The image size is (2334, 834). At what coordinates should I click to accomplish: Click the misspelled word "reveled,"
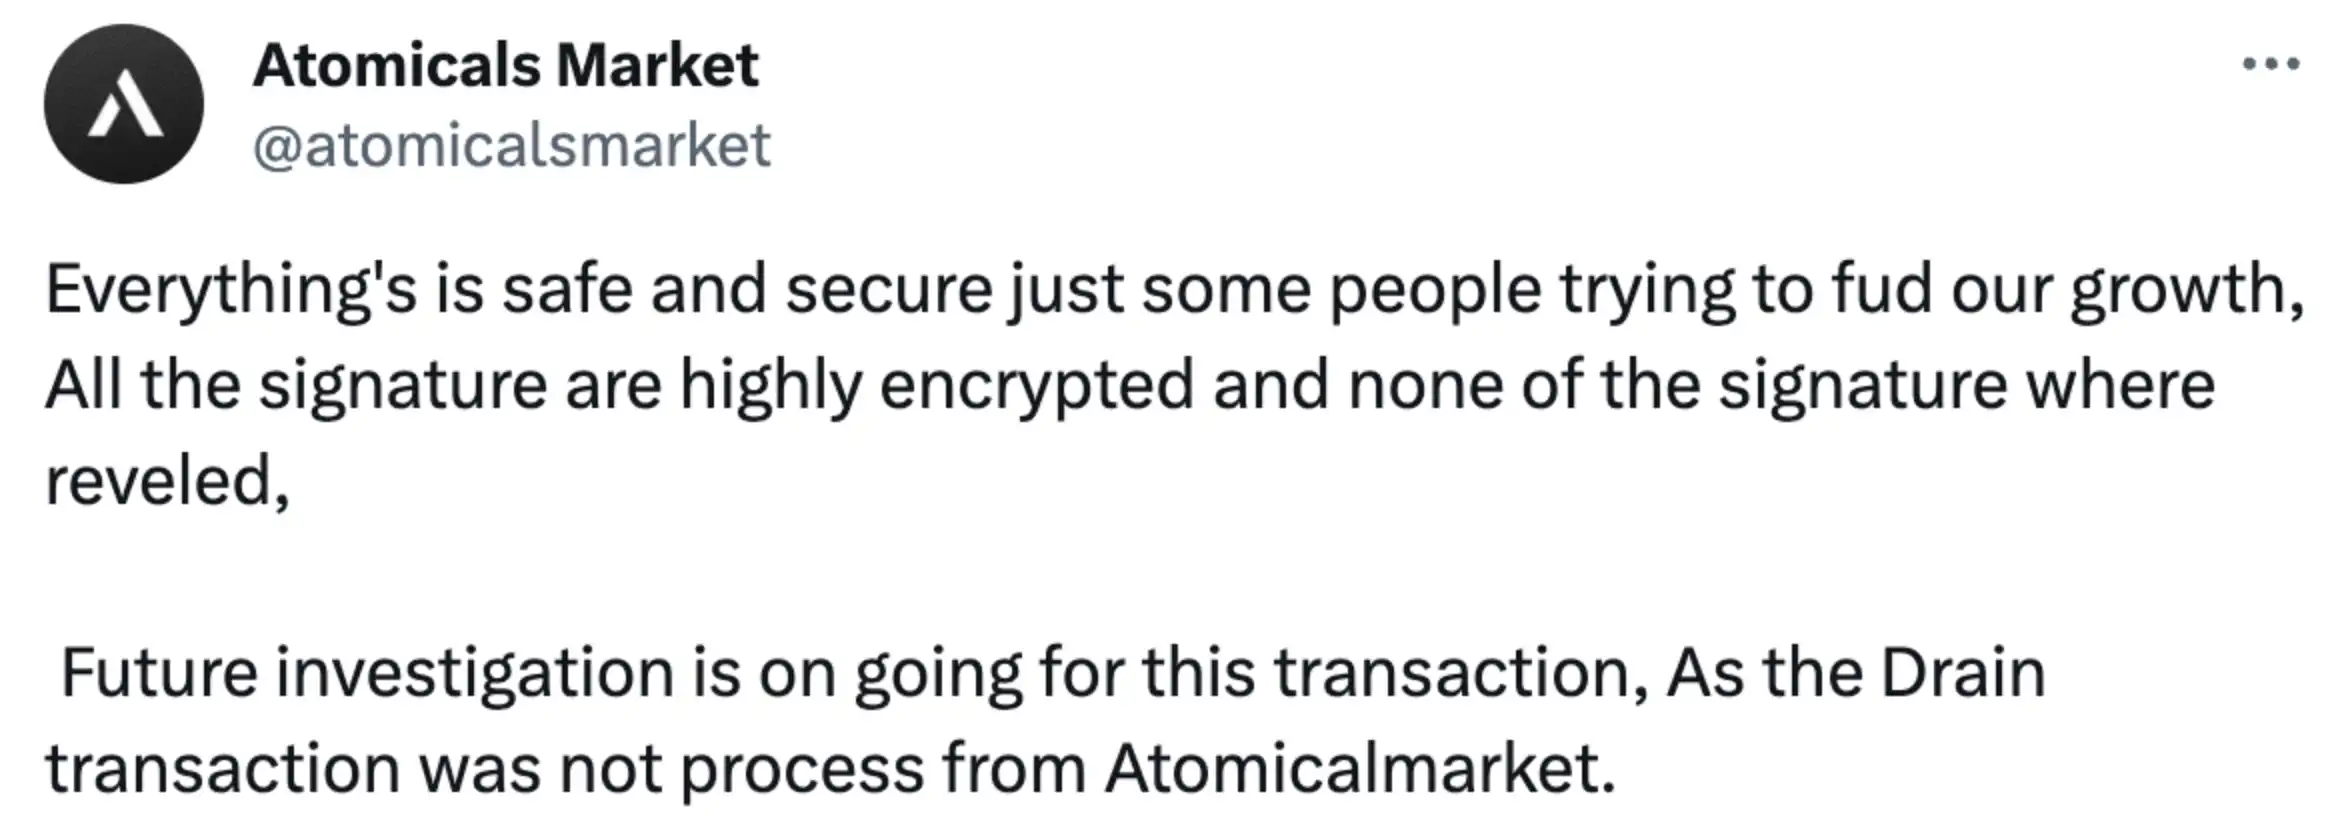(167, 481)
